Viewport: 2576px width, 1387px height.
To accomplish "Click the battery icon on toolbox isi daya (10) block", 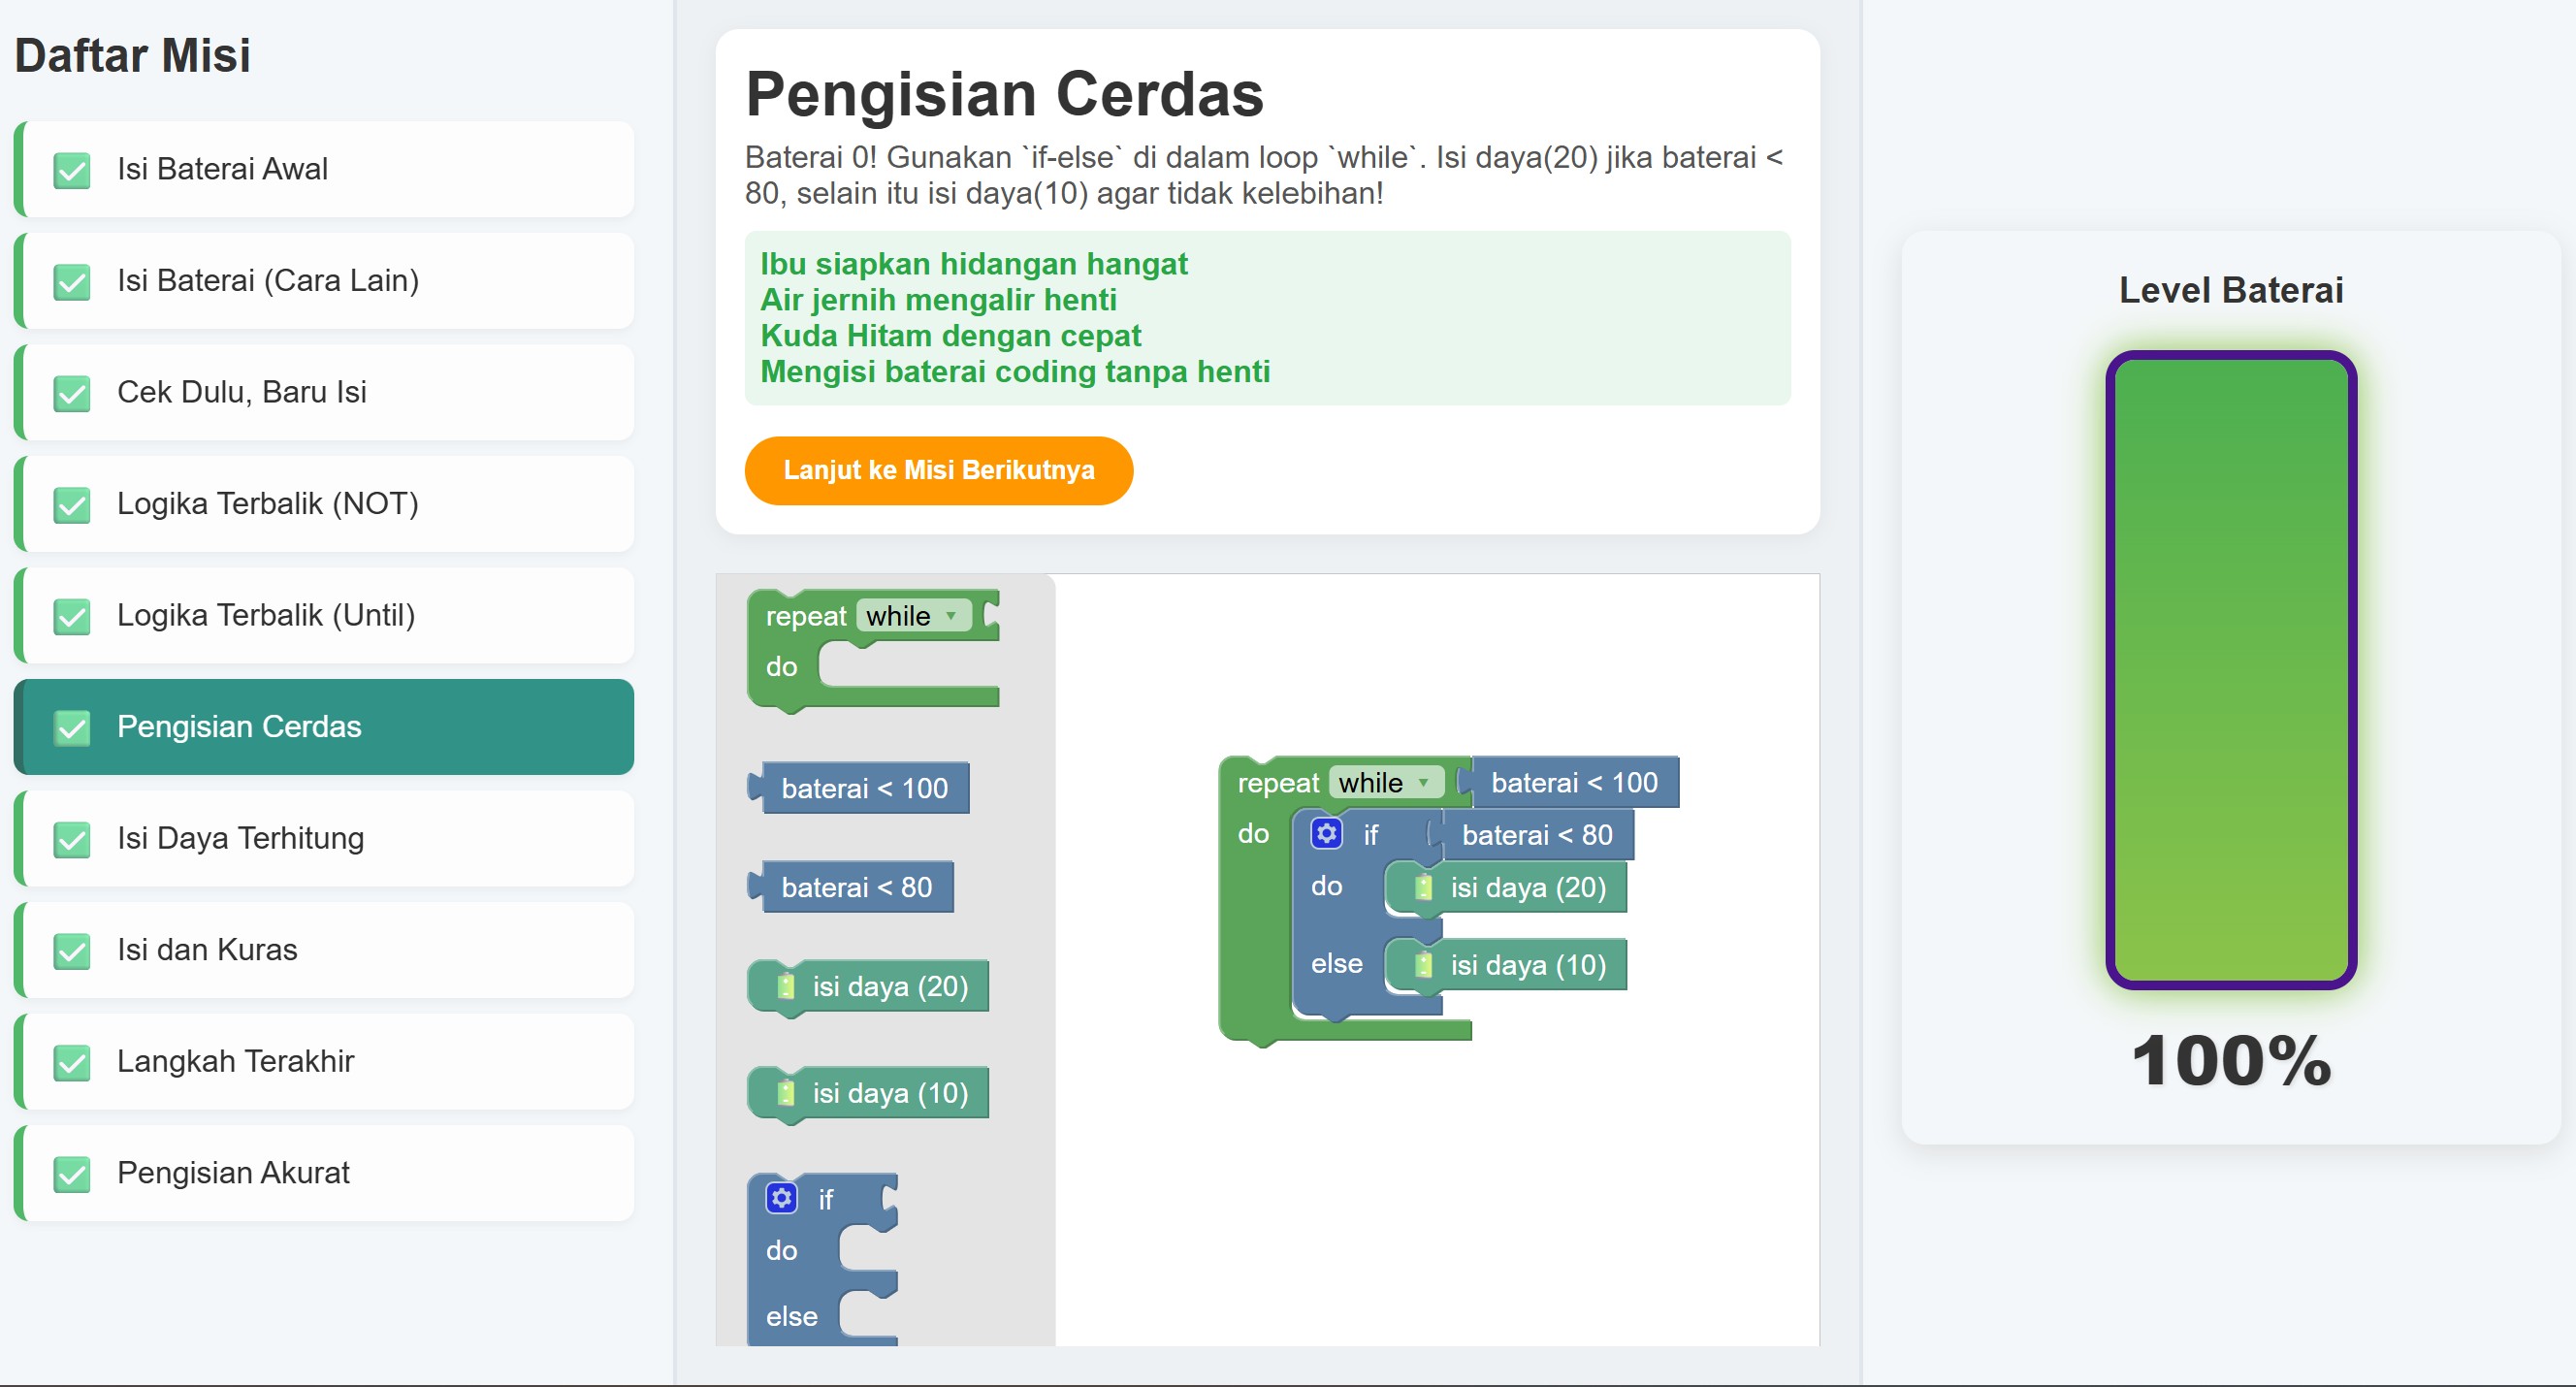I will click(x=787, y=1093).
